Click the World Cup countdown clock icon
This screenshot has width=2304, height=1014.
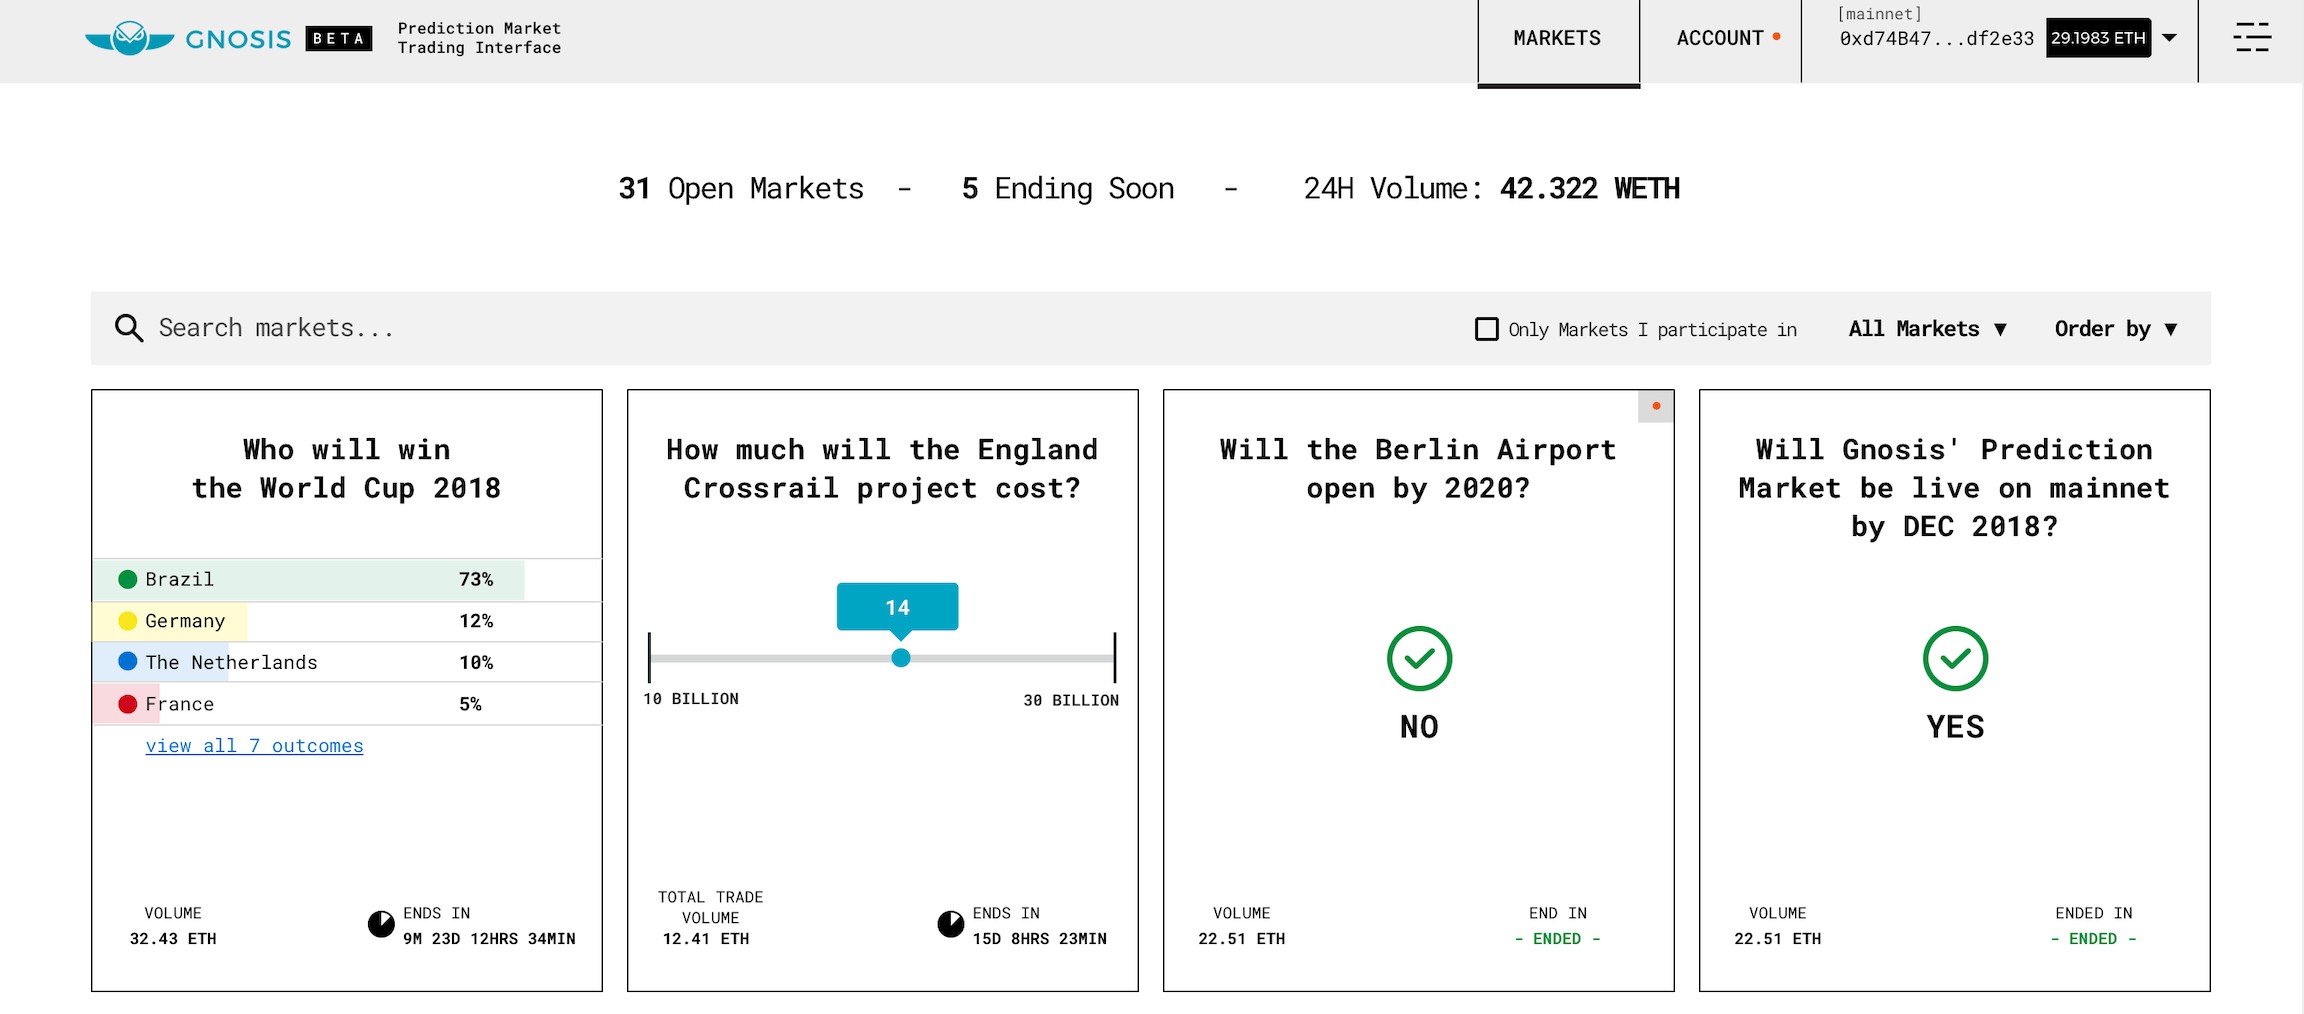[381, 924]
